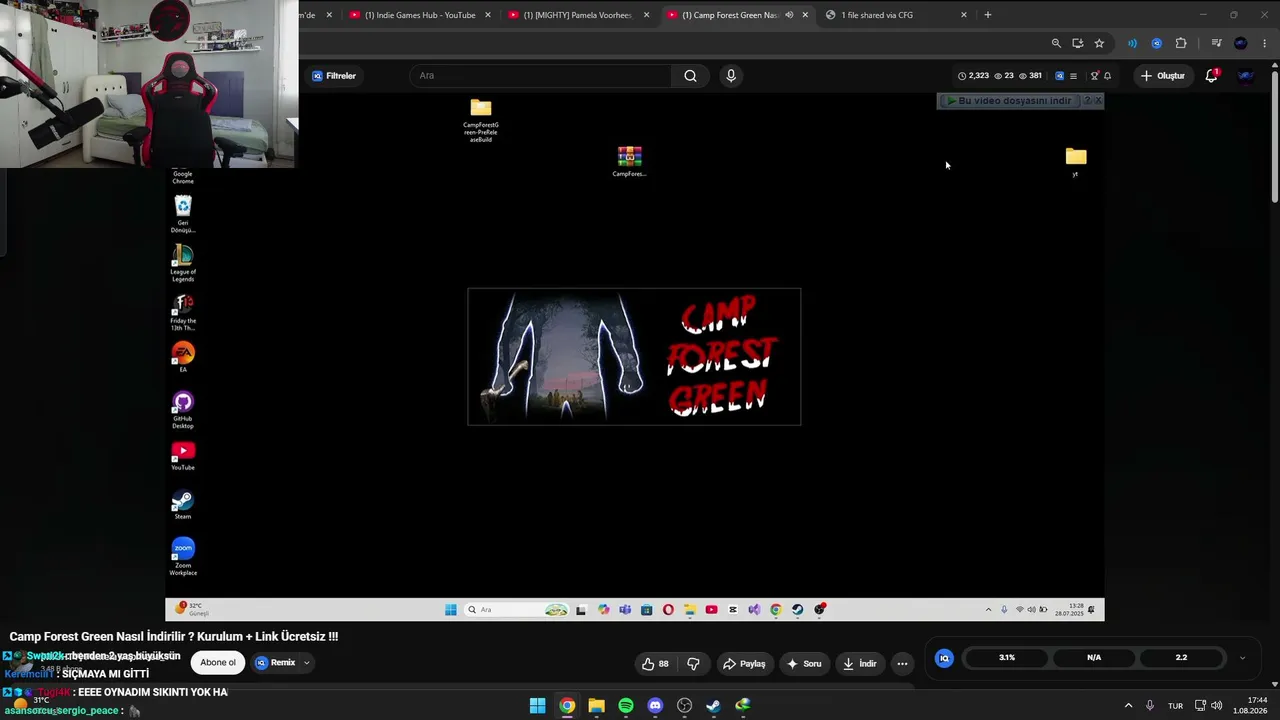Subscribe with the Abone ol button
This screenshot has height=720, width=1280.
coord(218,663)
